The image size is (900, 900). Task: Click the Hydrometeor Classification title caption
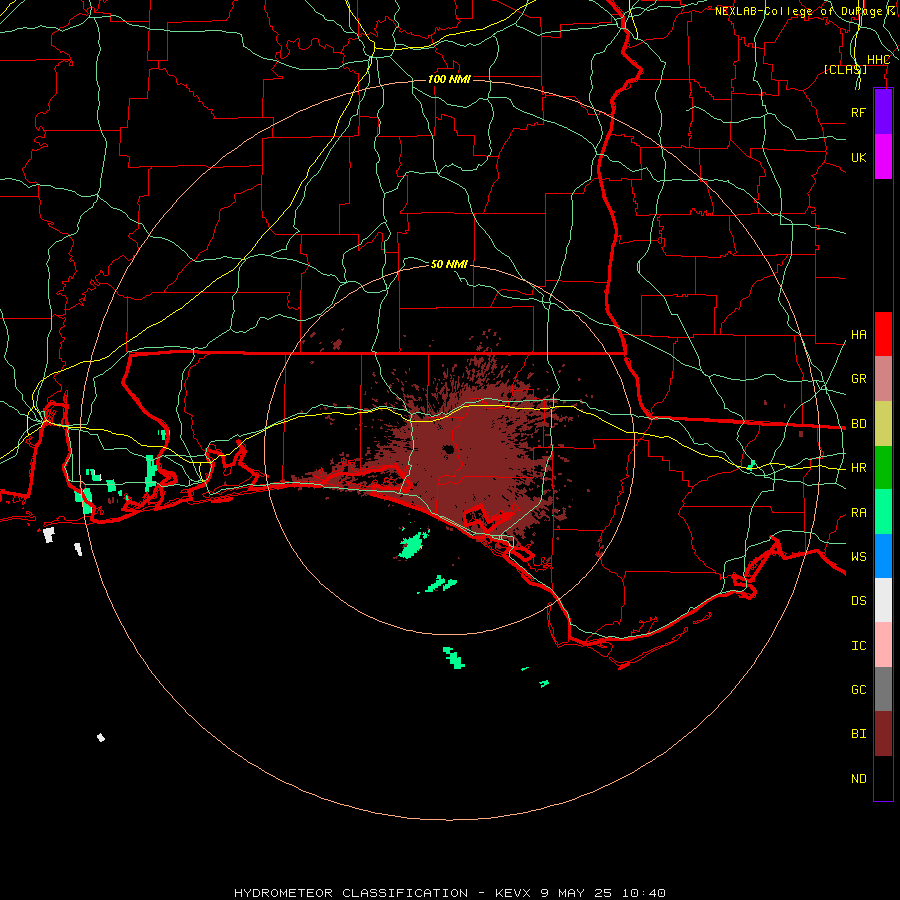(449, 893)
